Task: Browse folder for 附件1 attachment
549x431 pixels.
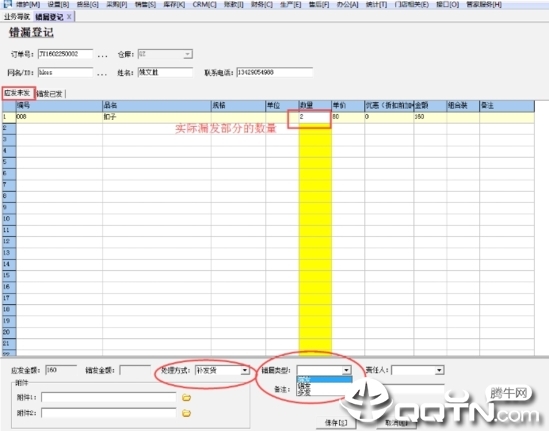Action: [x=186, y=398]
